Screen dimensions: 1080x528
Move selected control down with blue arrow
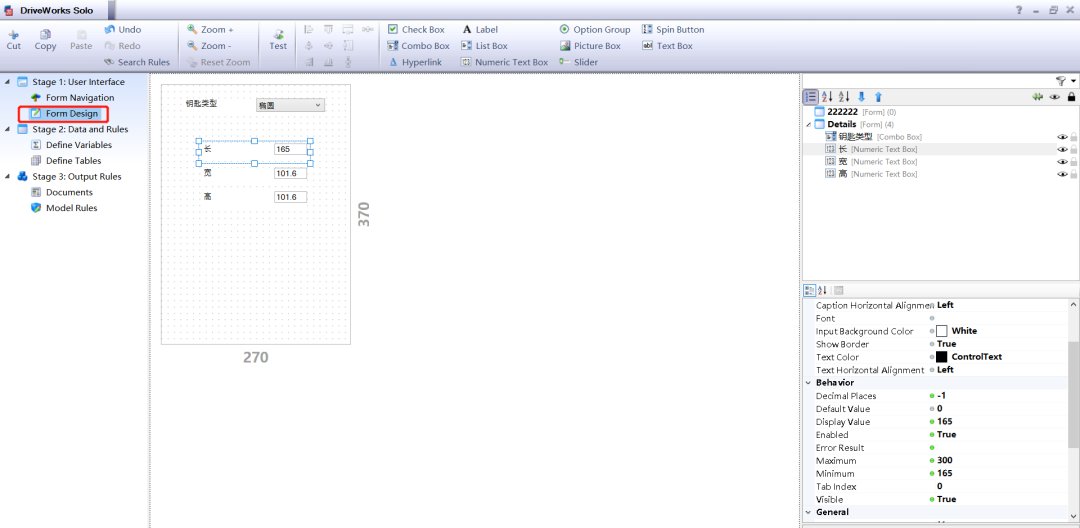point(861,97)
